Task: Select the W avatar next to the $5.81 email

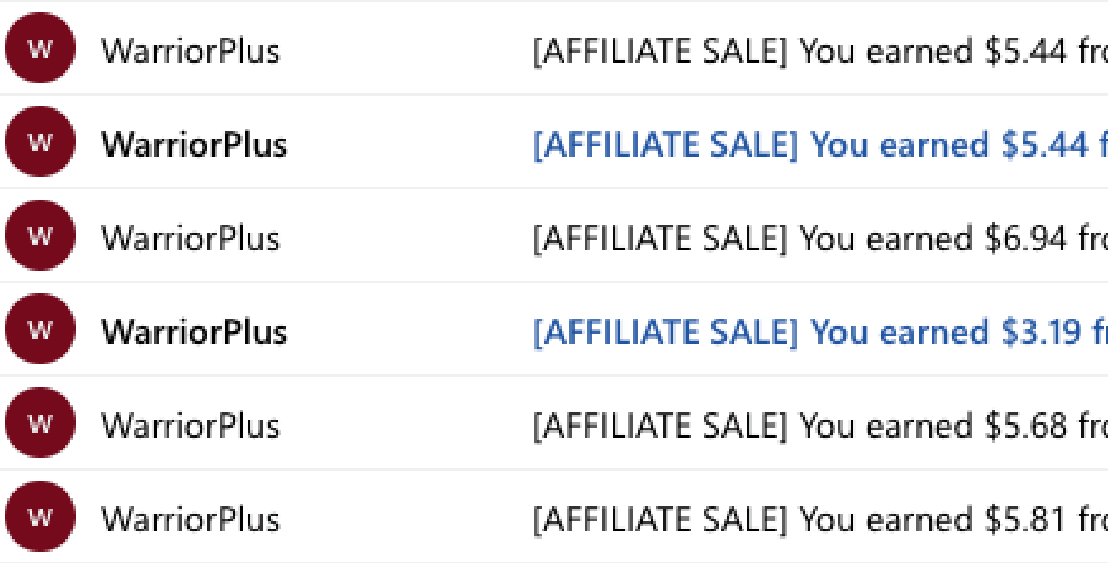Action: 40,516
